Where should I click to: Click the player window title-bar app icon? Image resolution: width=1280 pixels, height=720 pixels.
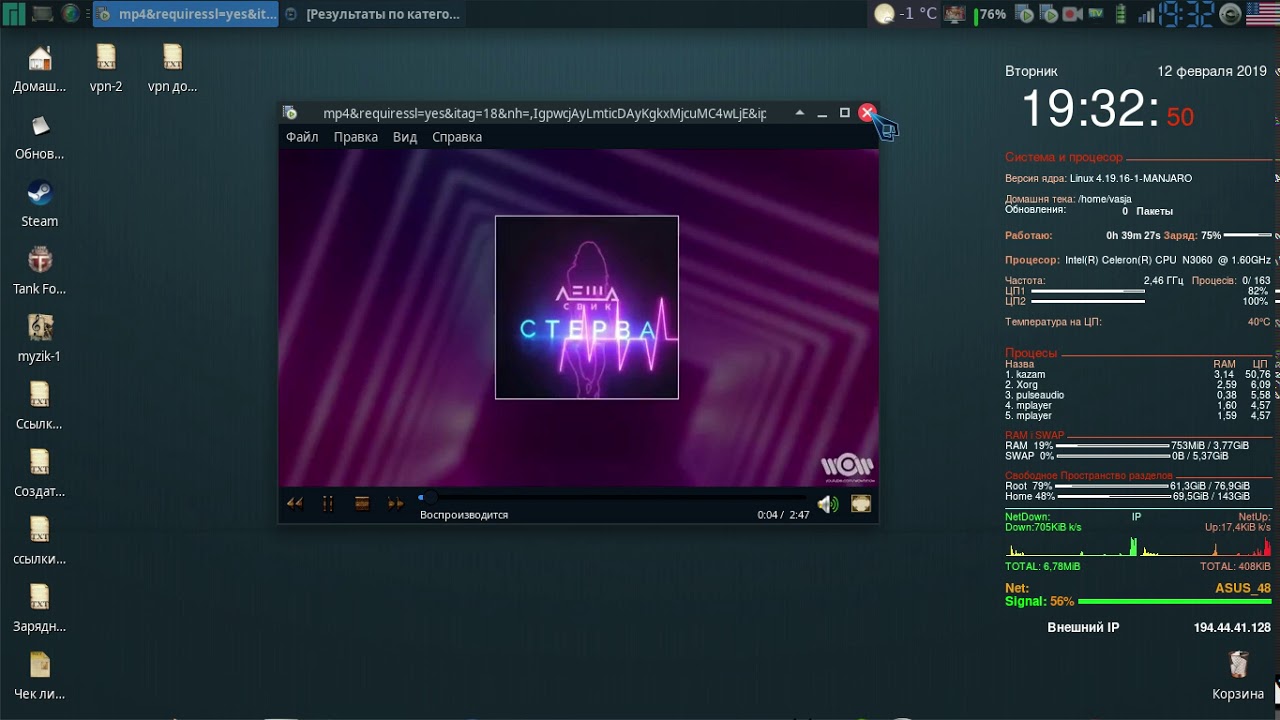pyautogui.click(x=290, y=113)
